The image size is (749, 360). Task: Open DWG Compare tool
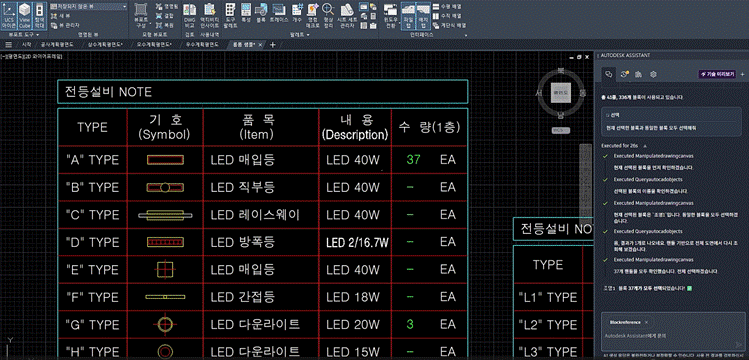coord(189,16)
